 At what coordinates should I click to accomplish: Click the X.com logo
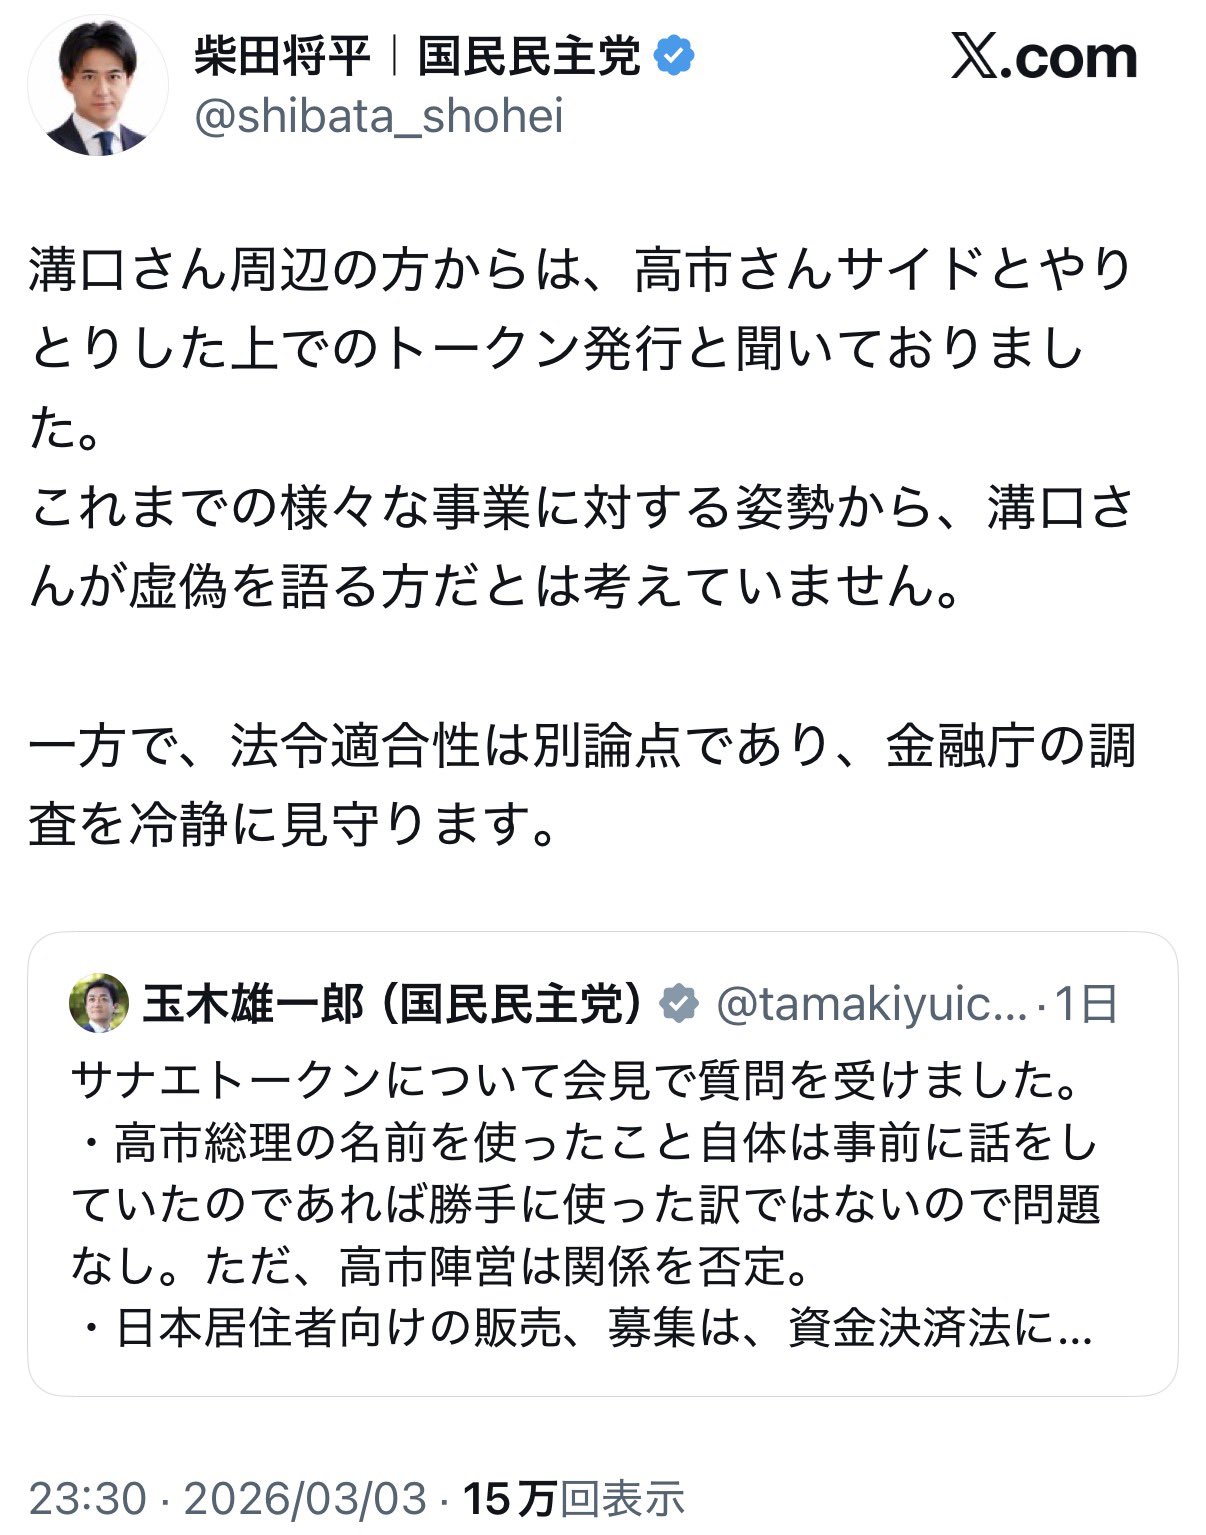tap(1043, 58)
